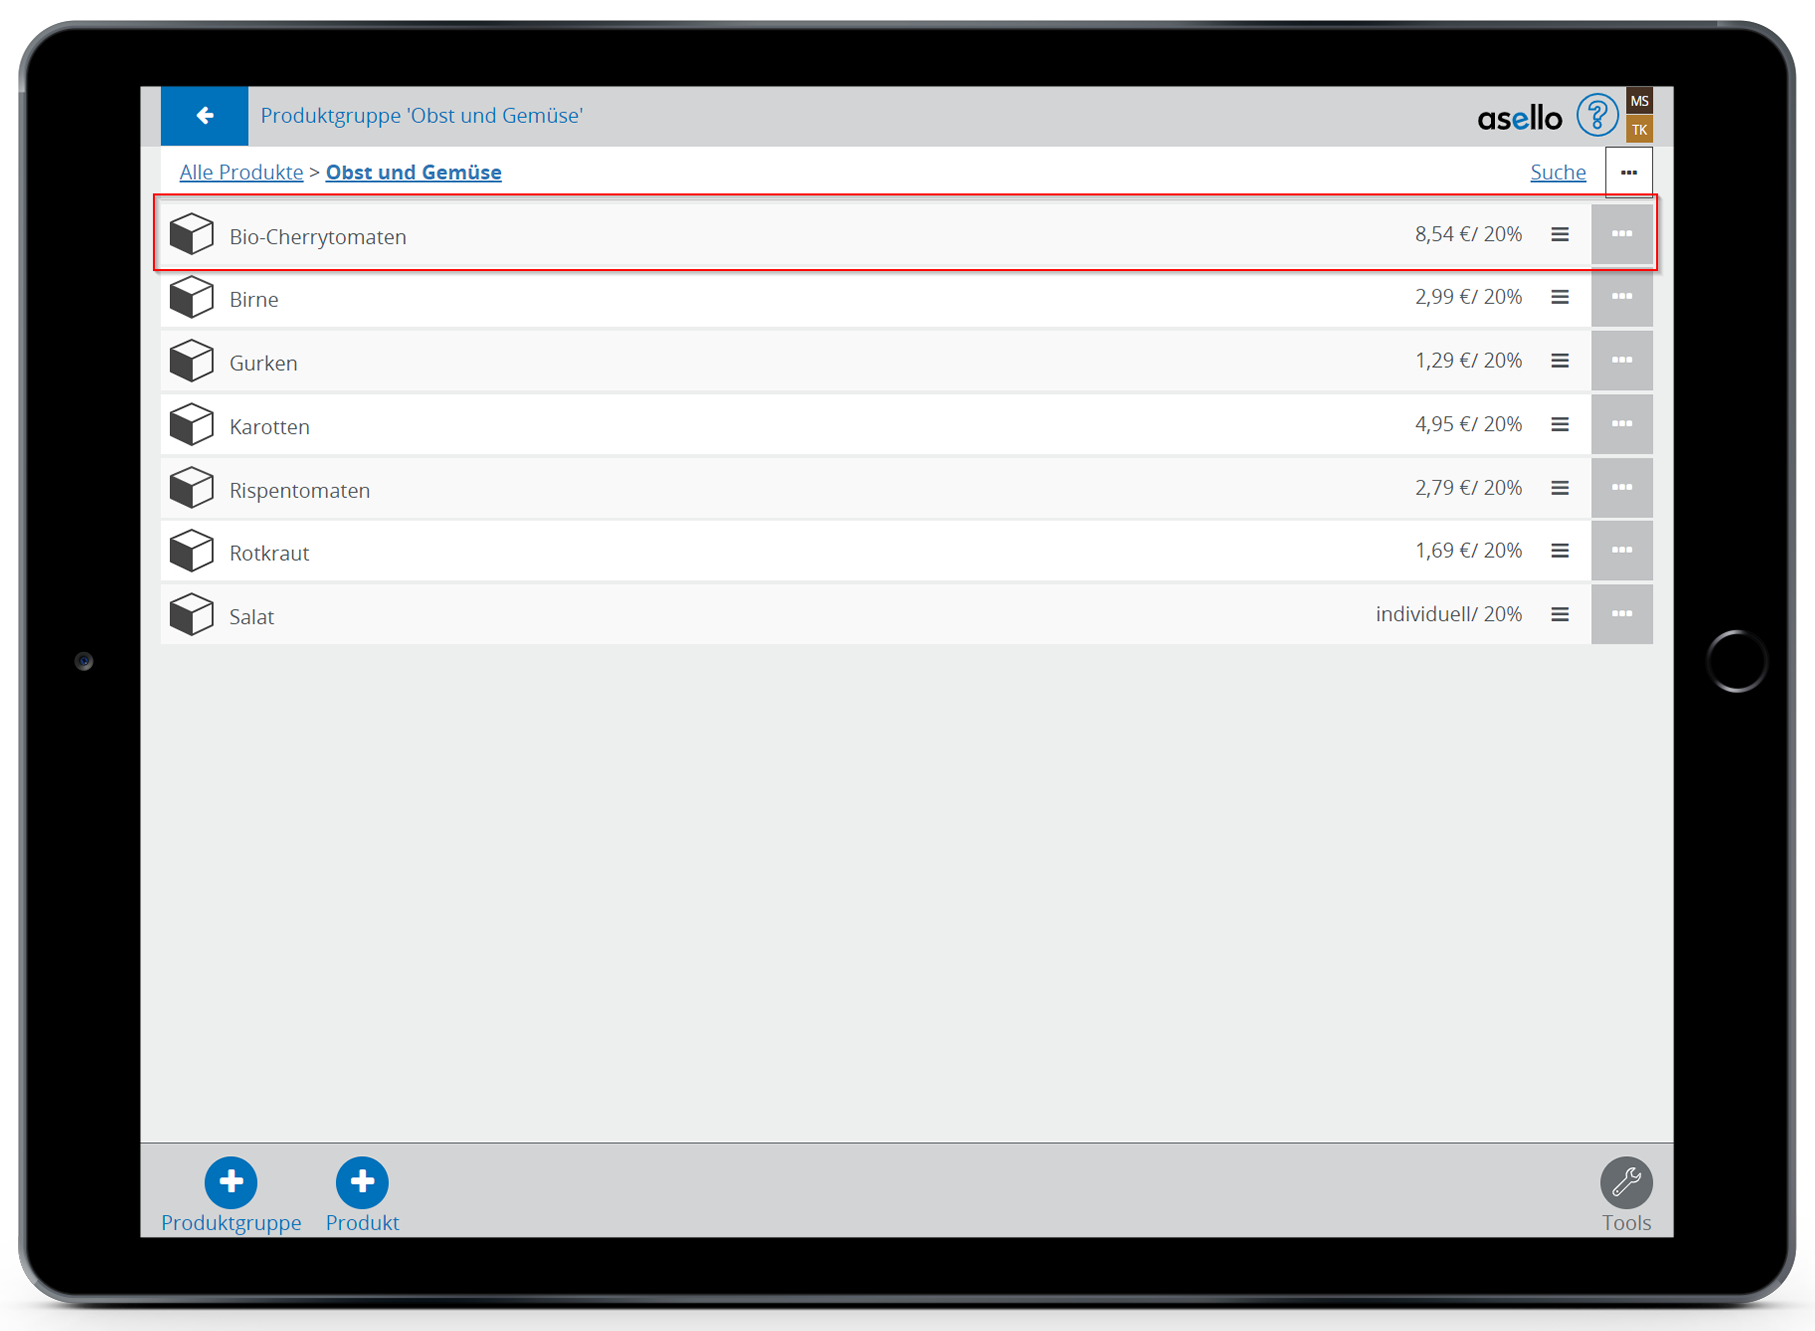Screen dimensions: 1815x1331
Task: Select the TK user badge
Action: (x=1639, y=130)
